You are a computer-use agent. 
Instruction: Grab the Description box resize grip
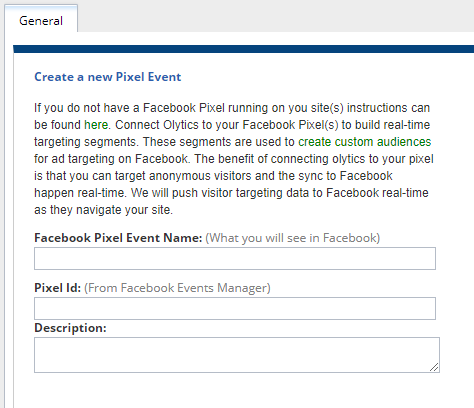434,367
